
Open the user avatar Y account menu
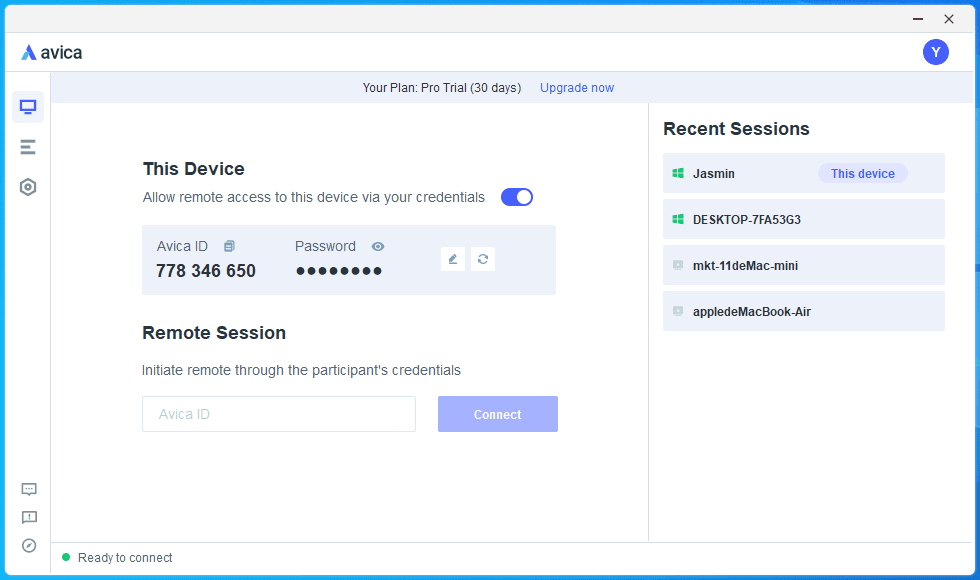tap(935, 52)
